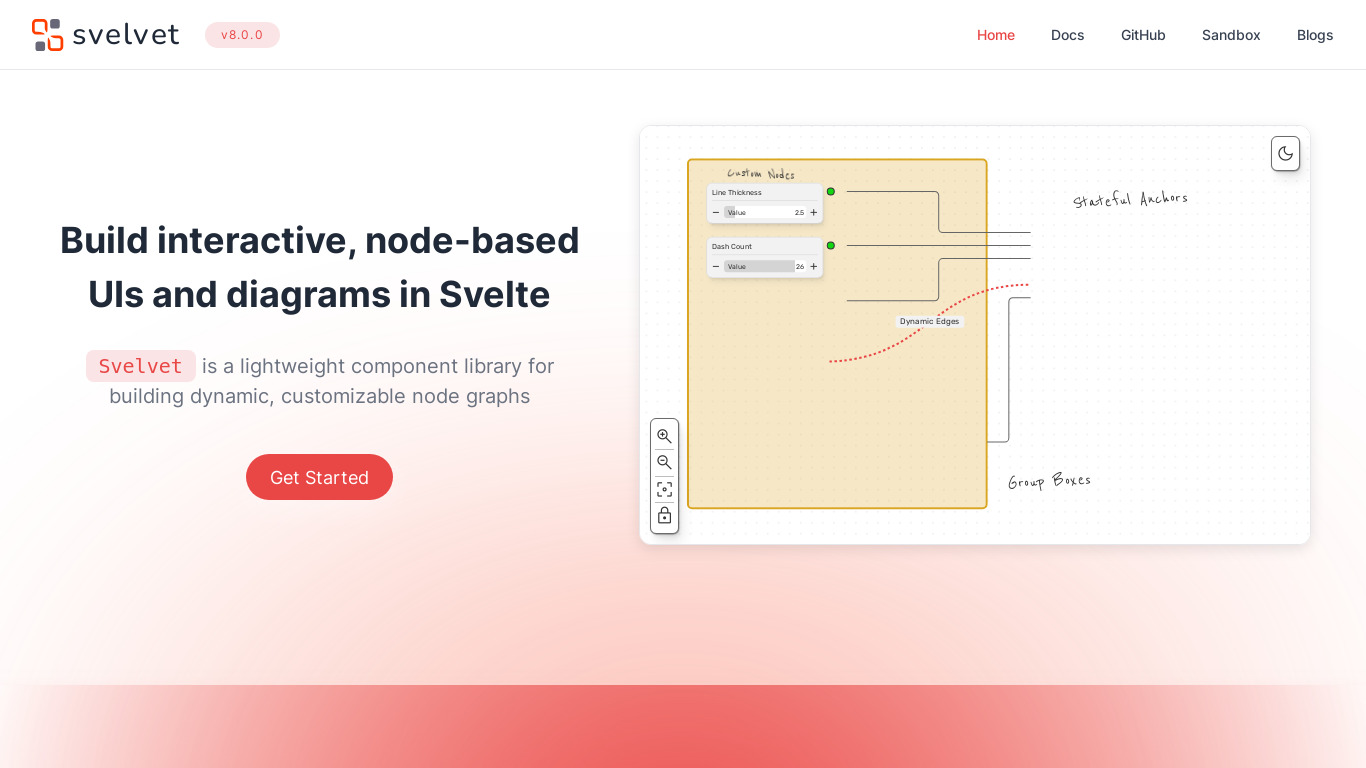Open the Docs menu item

pos(1067,35)
